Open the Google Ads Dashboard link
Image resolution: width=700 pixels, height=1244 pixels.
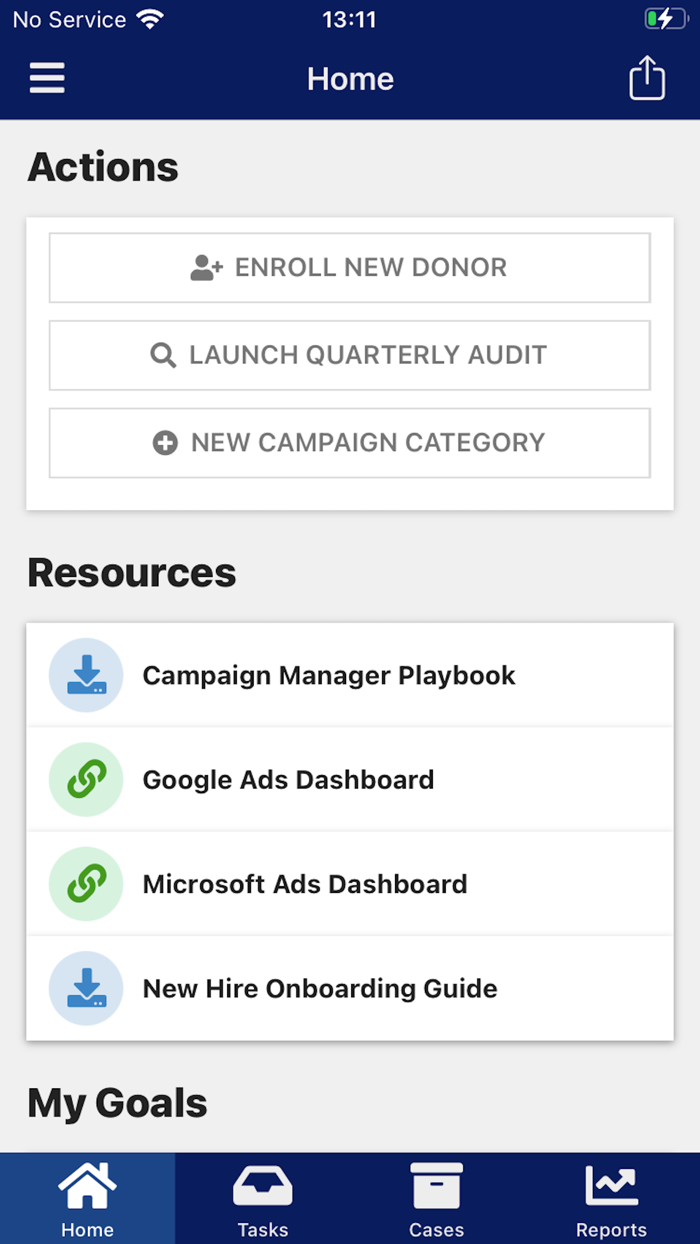(289, 779)
